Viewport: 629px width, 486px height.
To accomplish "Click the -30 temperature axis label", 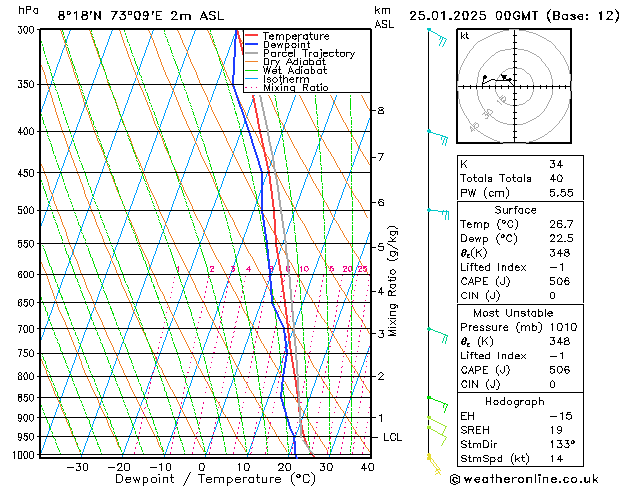I will click(x=77, y=467).
